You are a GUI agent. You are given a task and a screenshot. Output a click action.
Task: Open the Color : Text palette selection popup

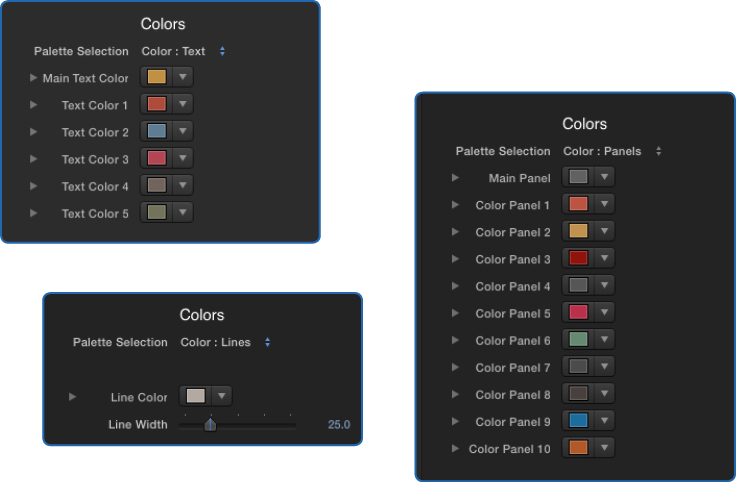point(184,51)
